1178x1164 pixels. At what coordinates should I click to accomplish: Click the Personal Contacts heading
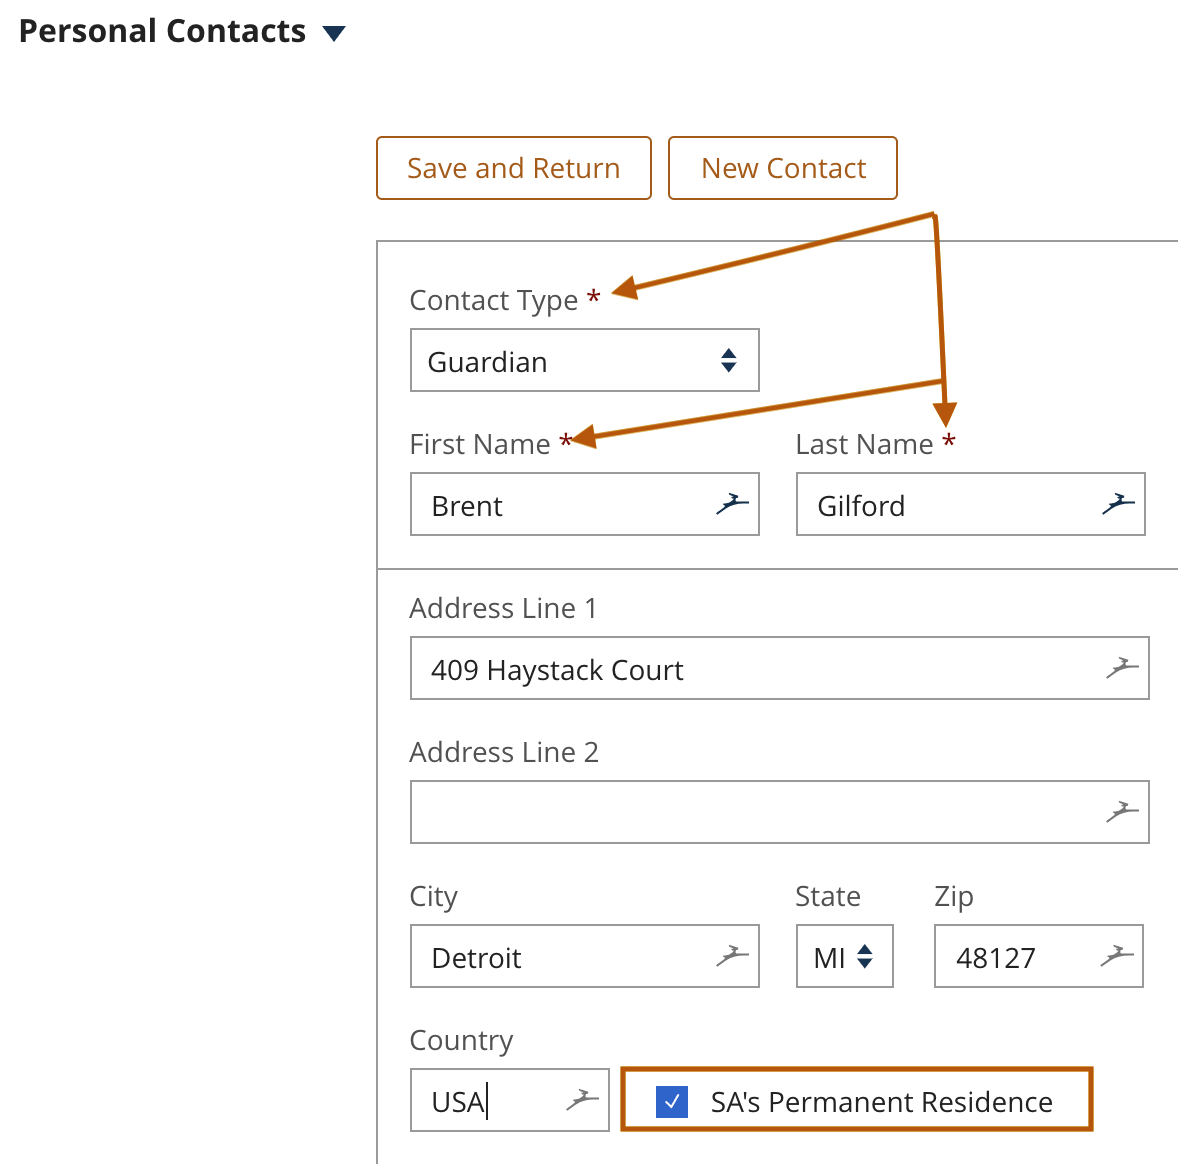(x=163, y=31)
